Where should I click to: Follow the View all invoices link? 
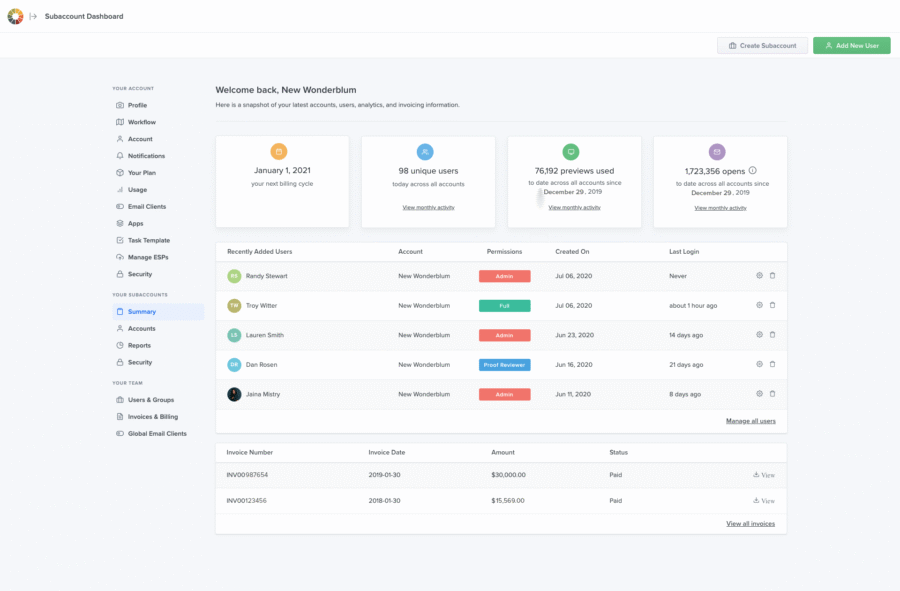pos(750,523)
